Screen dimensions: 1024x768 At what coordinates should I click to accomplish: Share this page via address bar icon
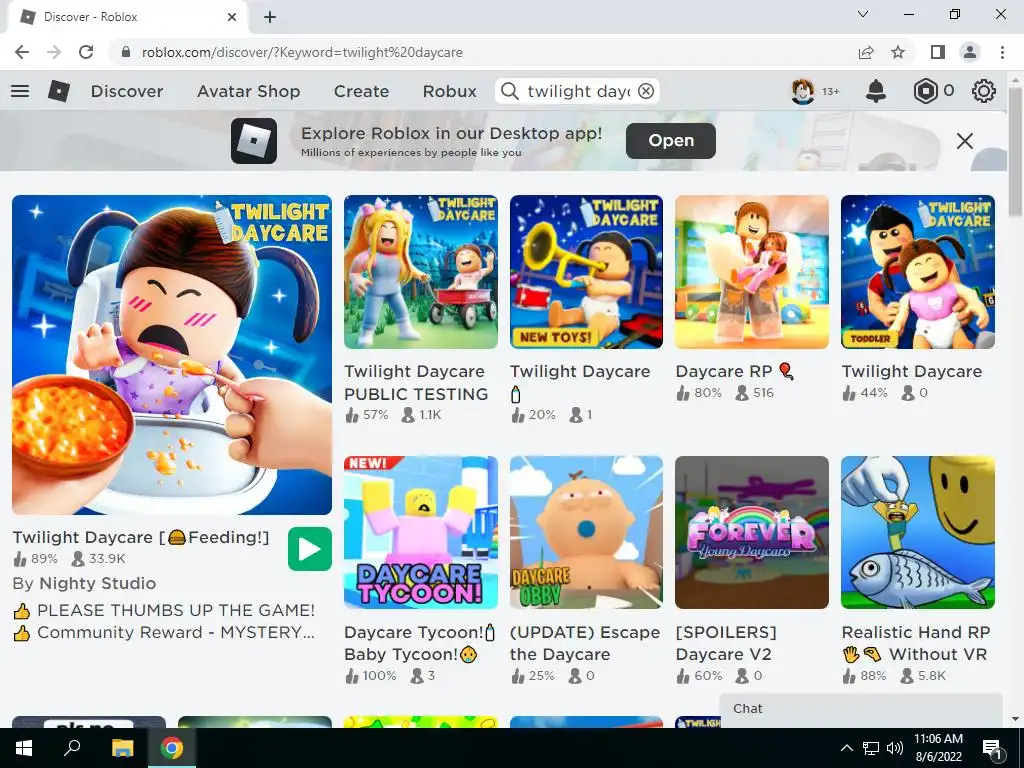866,52
